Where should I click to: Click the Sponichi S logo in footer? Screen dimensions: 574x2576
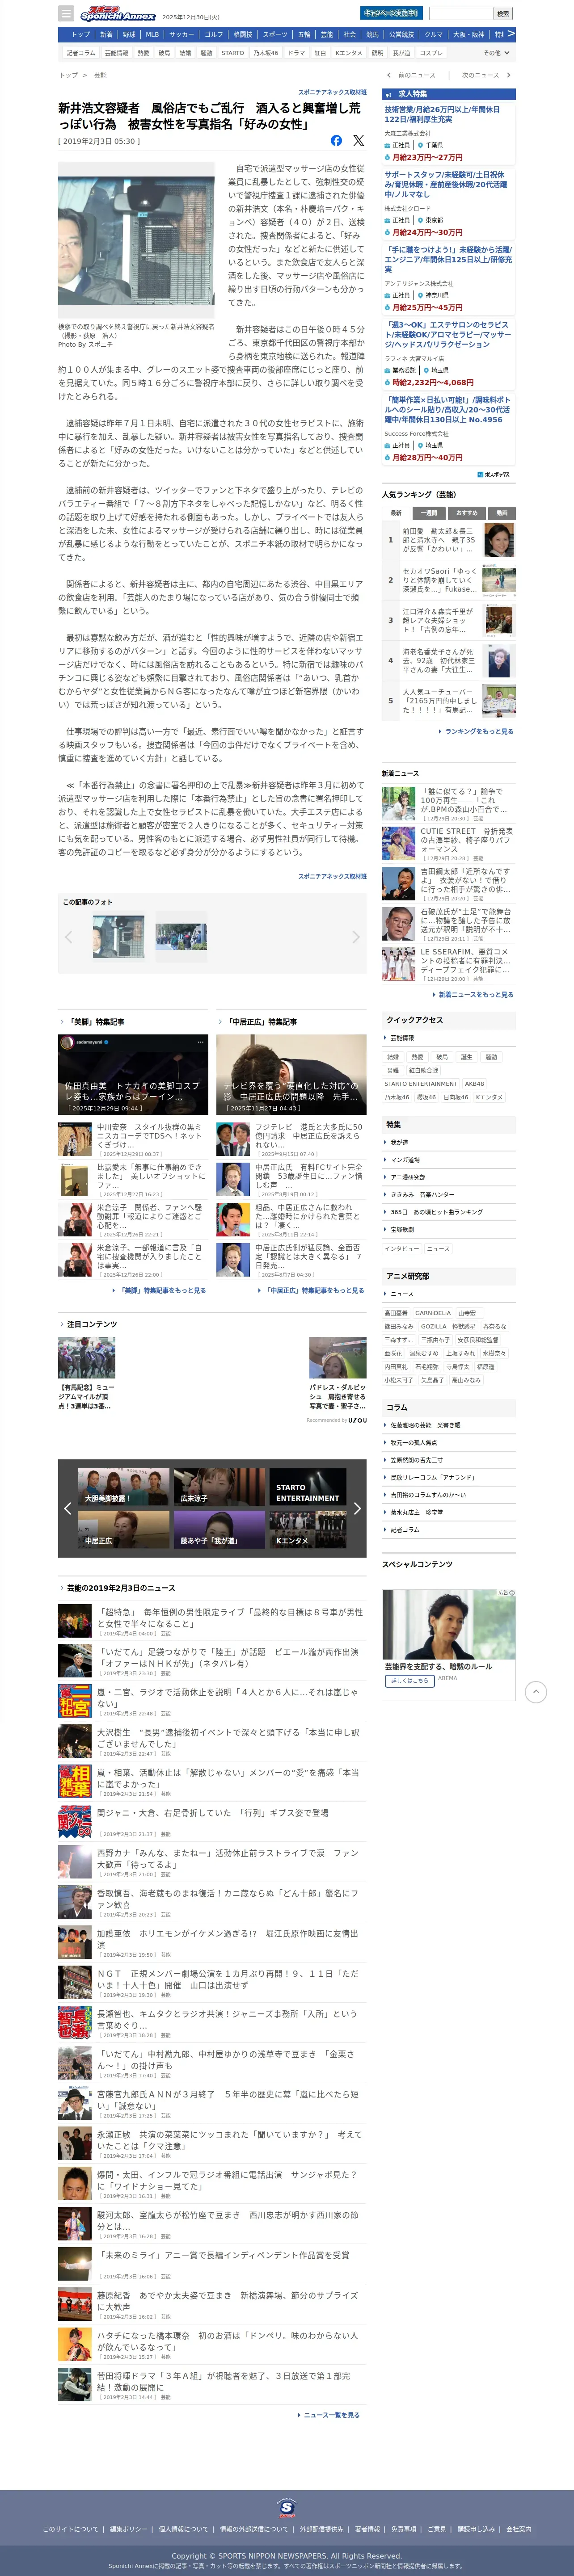287,2507
